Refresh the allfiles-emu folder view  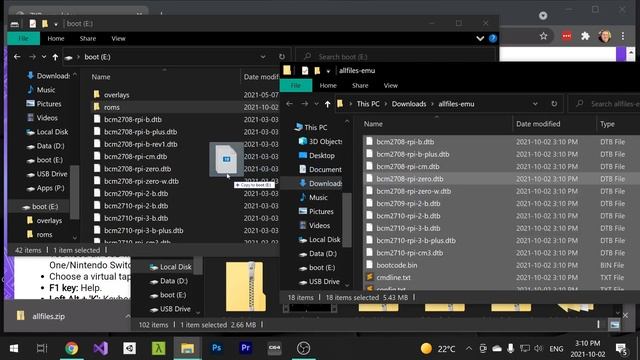coord(554,104)
